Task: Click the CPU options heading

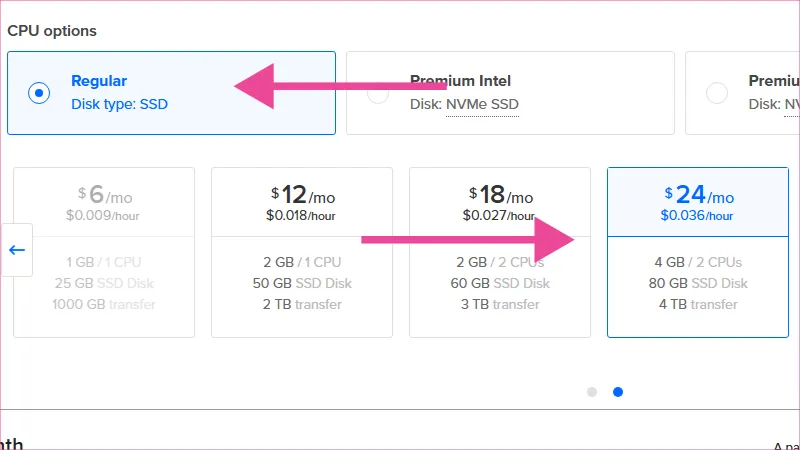Action: 52,31
